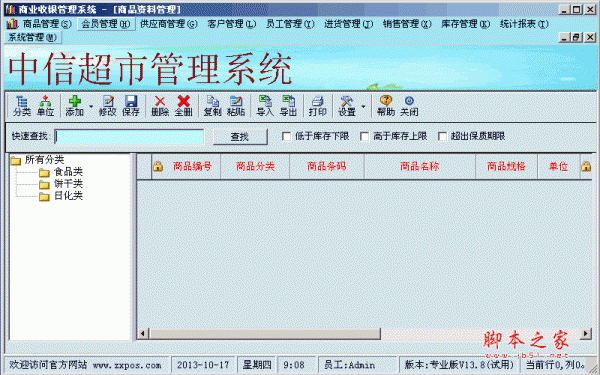
Task: Open the 进货管理(J) menu
Action: click(349, 24)
